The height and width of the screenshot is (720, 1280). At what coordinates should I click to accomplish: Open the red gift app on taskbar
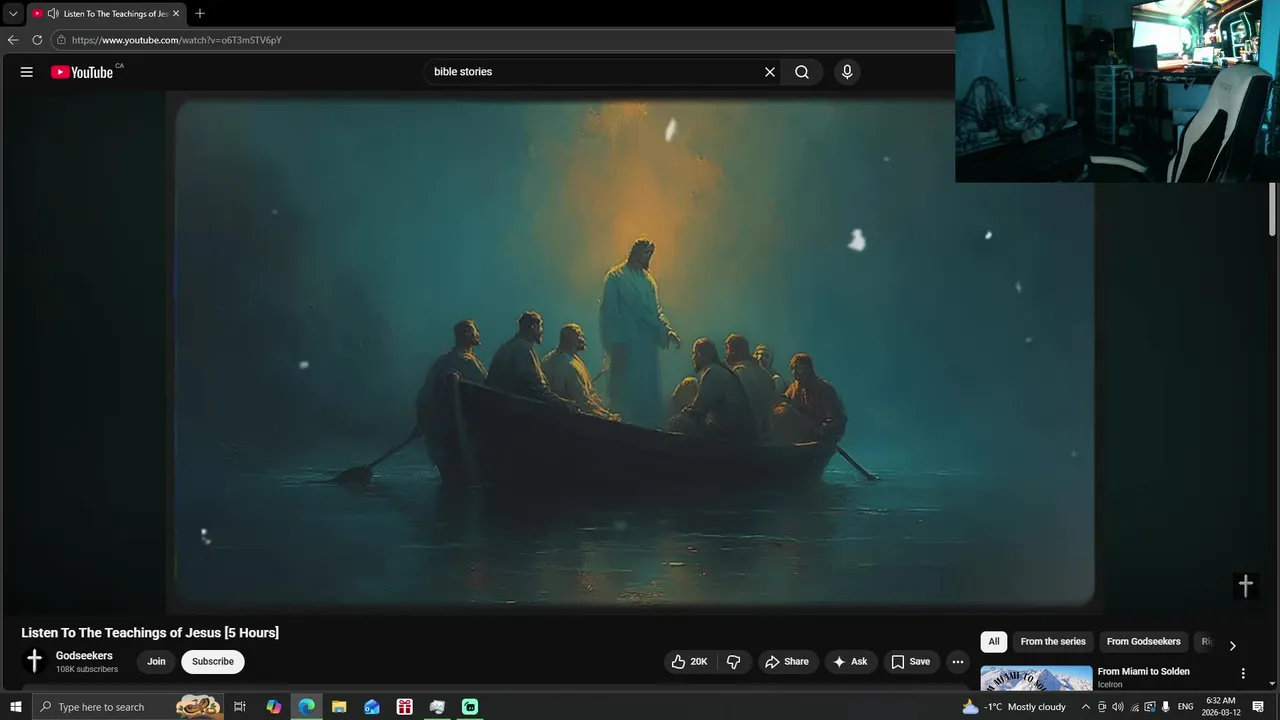coord(405,707)
